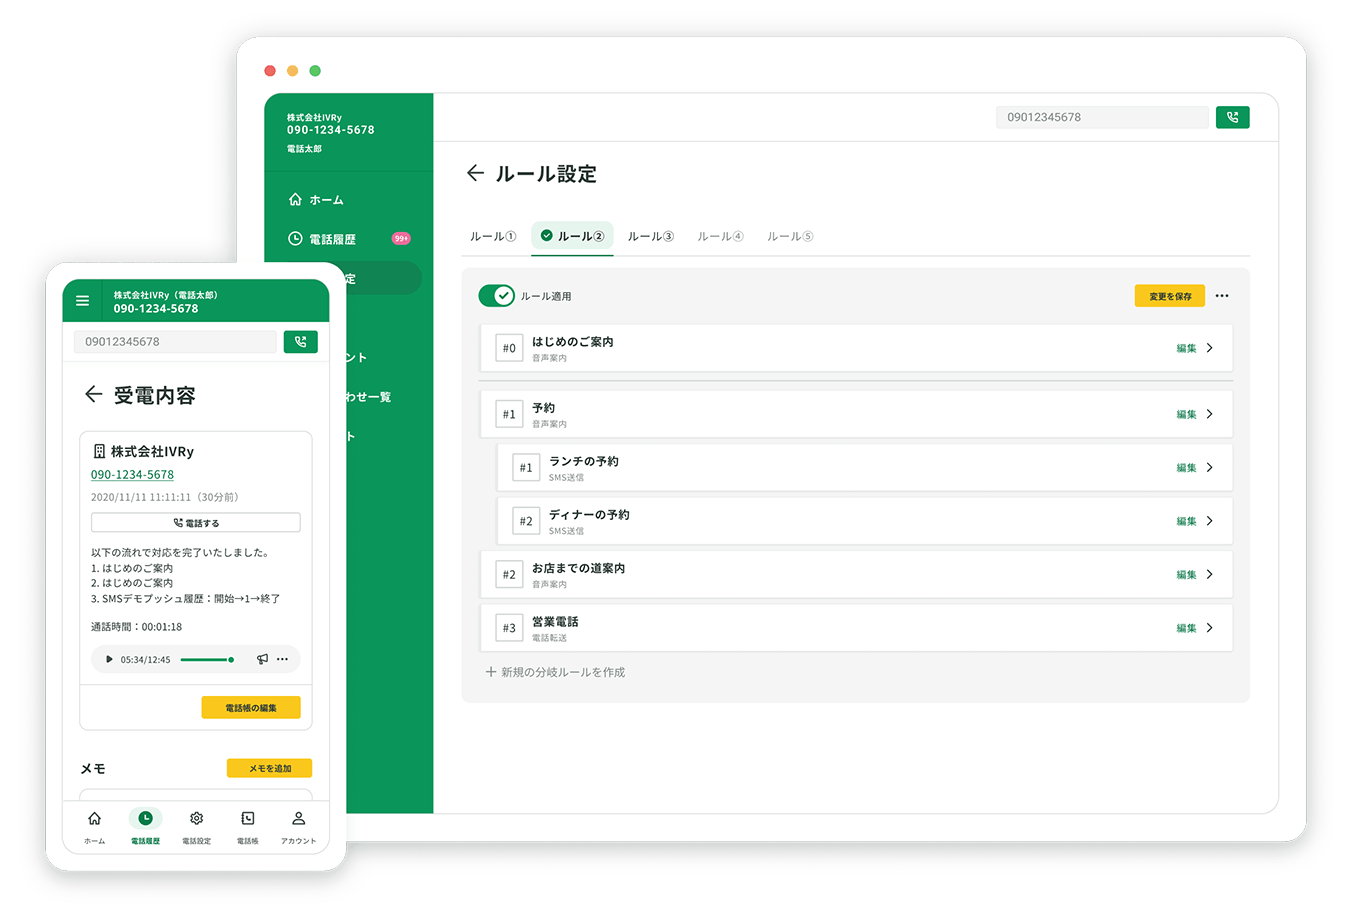Screen dimensions: 1351x913
Task: Go back using the arrow beside ルール設定
Action: tap(475, 173)
